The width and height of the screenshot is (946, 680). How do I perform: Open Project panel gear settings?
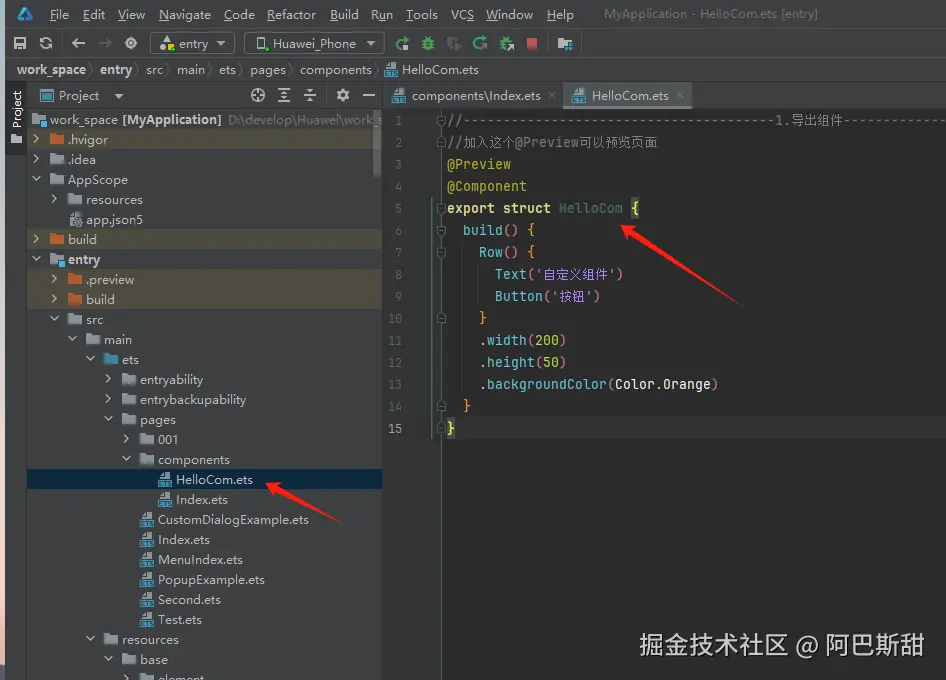[x=343, y=95]
